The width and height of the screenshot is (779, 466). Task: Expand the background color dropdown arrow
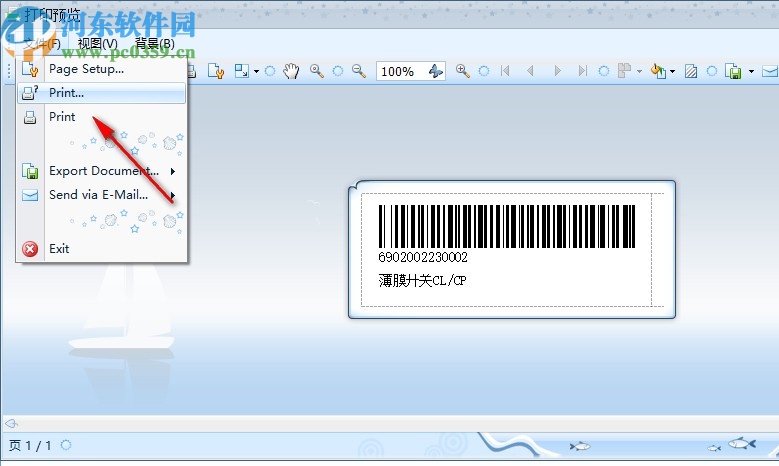point(672,72)
